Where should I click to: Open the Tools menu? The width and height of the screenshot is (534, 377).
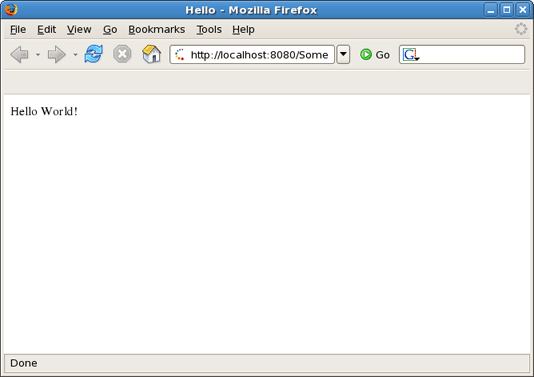click(209, 30)
